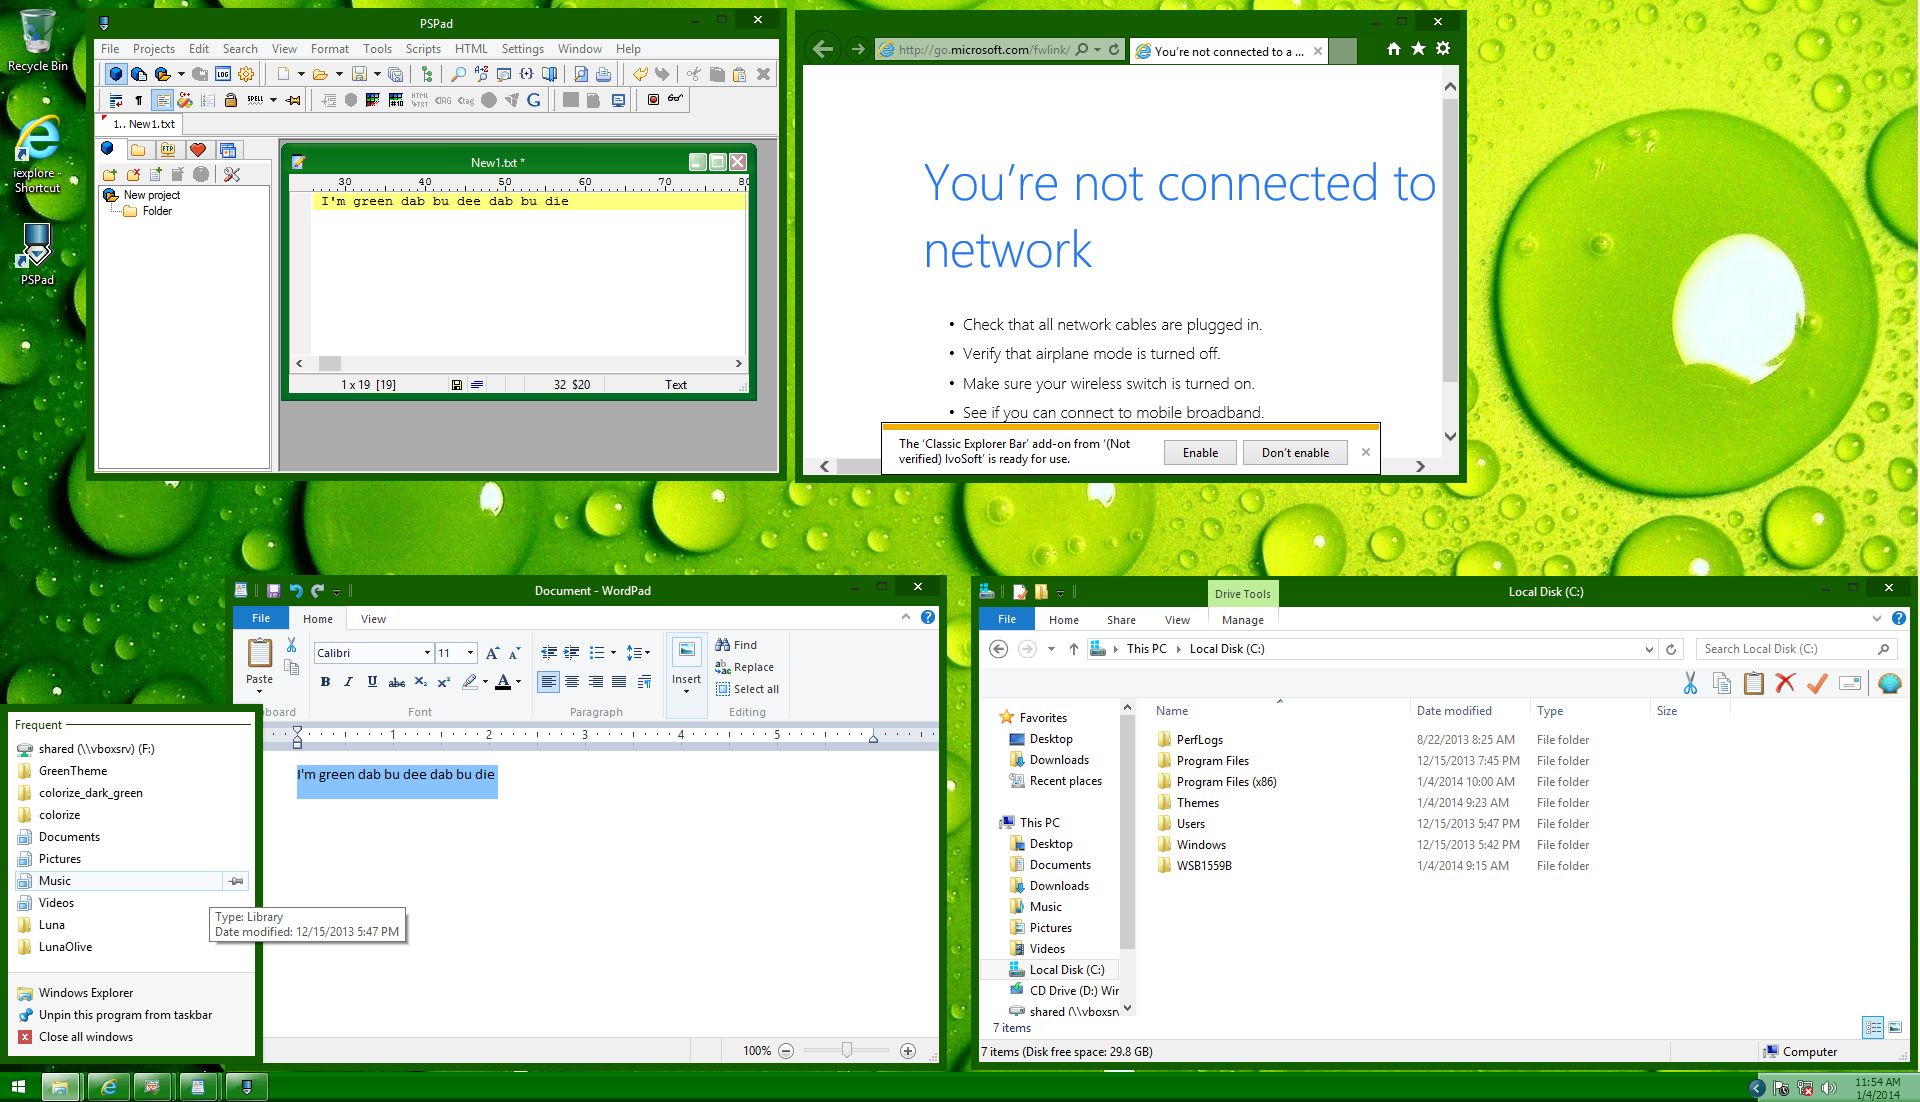1920x1102 pixels.
Task: Expand the Insert dropdown in WordPad ribbon
Action: 686,691
